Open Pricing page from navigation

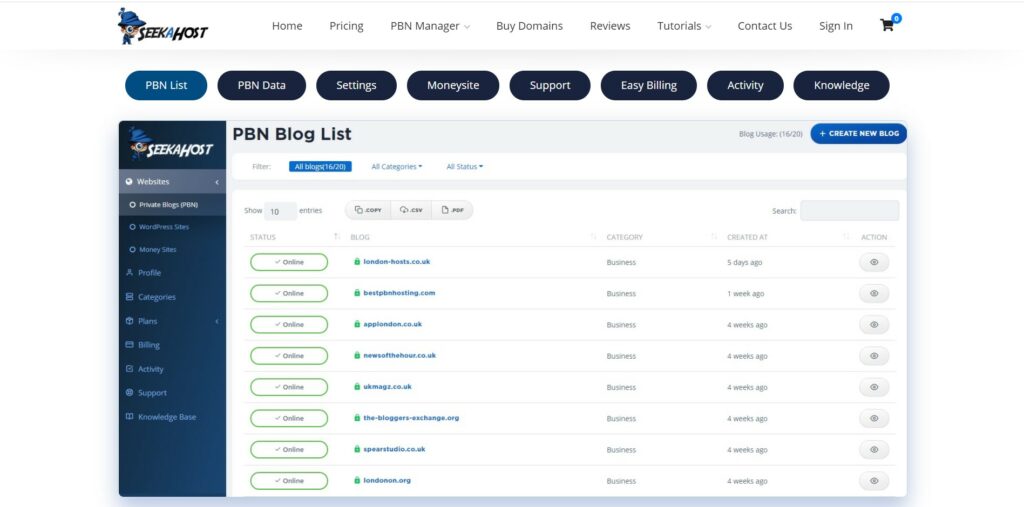346,26
